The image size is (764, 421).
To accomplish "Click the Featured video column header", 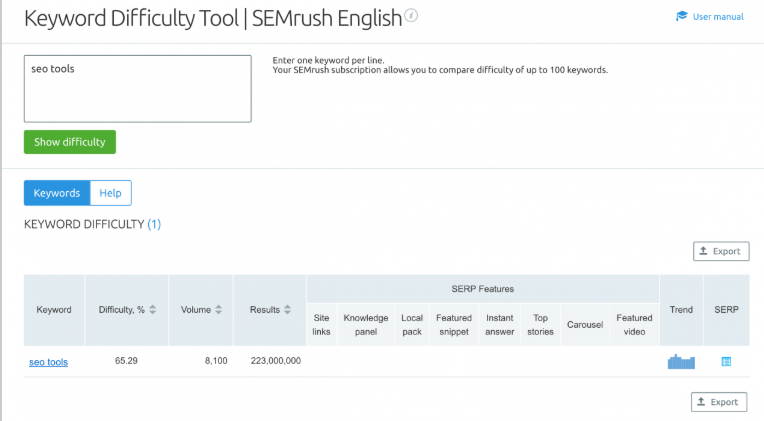I will pyautogui.click(x=634, y=325).
